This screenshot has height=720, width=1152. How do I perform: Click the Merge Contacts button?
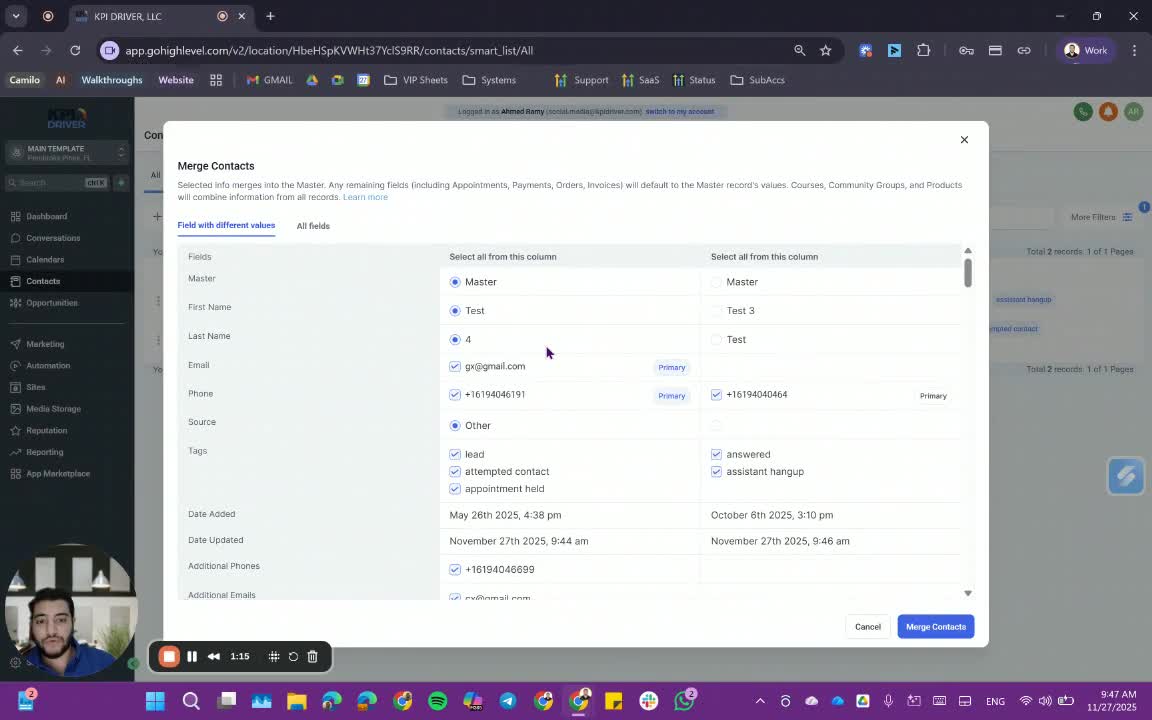click(935, 627)
